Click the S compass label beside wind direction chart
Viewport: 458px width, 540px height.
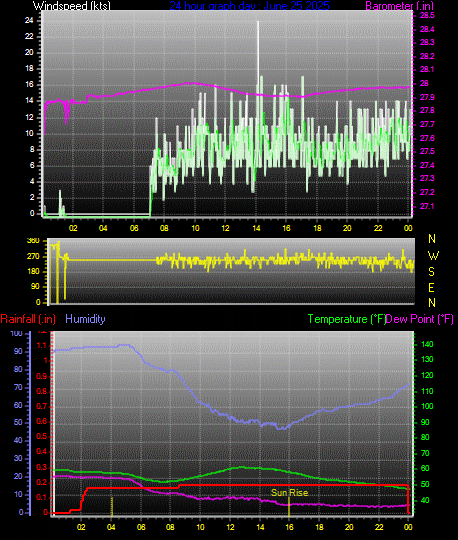point(431,272)
